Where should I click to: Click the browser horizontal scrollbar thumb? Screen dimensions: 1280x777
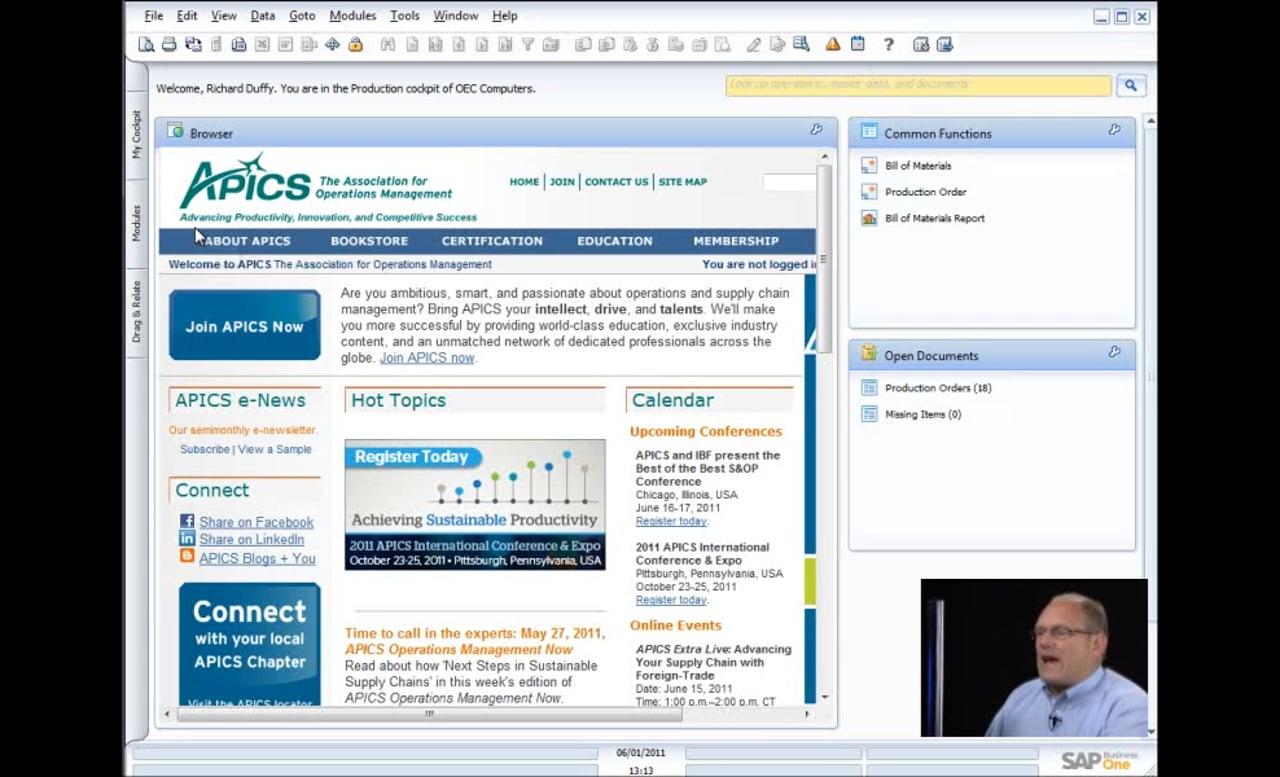tap(430, 713)
